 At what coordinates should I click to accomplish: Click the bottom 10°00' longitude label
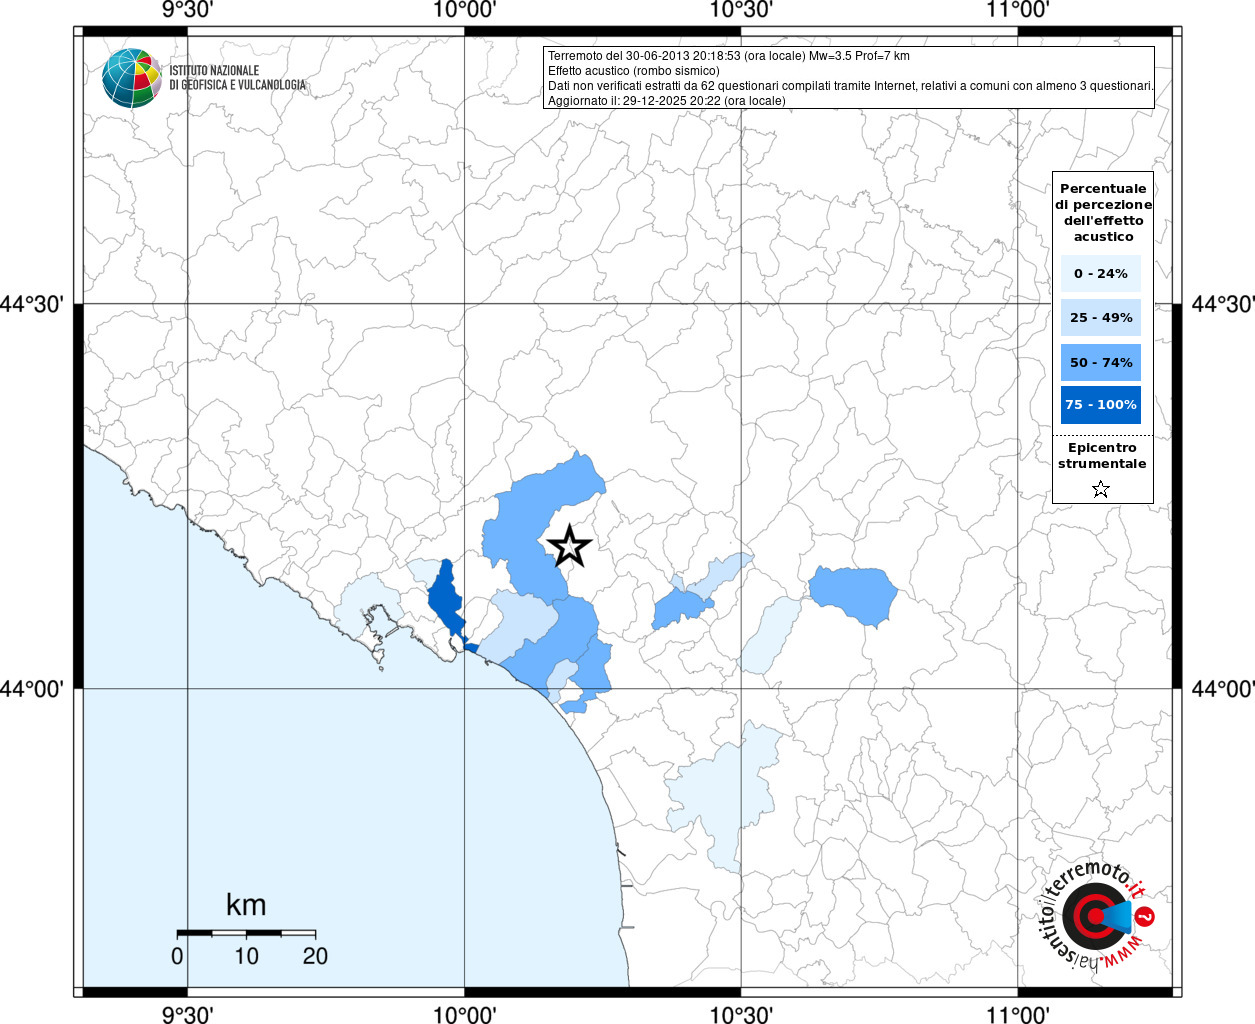point(464,1014)
